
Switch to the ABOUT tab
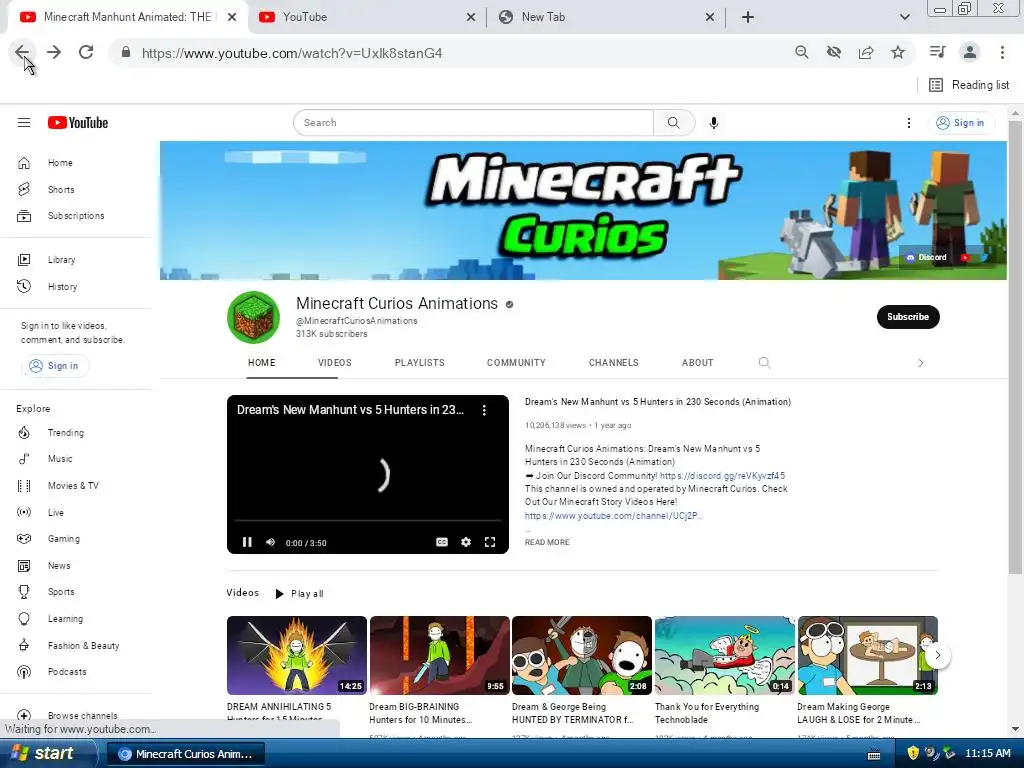click(697, 363)
